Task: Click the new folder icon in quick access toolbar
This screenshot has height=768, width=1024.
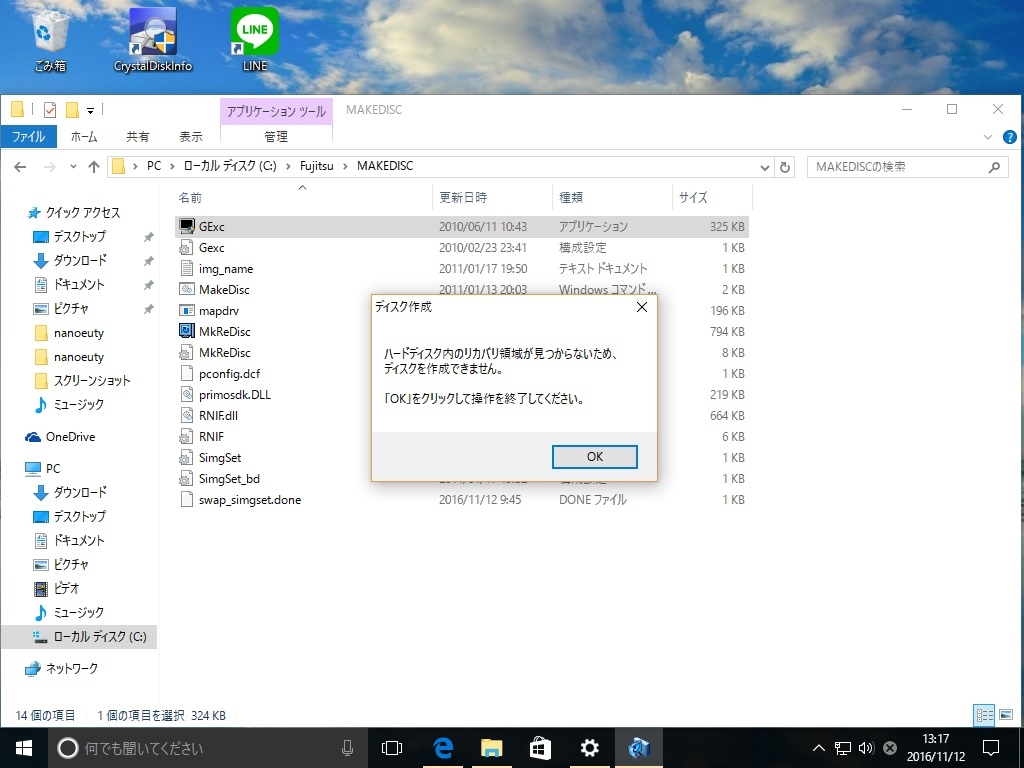Action: 72,110
